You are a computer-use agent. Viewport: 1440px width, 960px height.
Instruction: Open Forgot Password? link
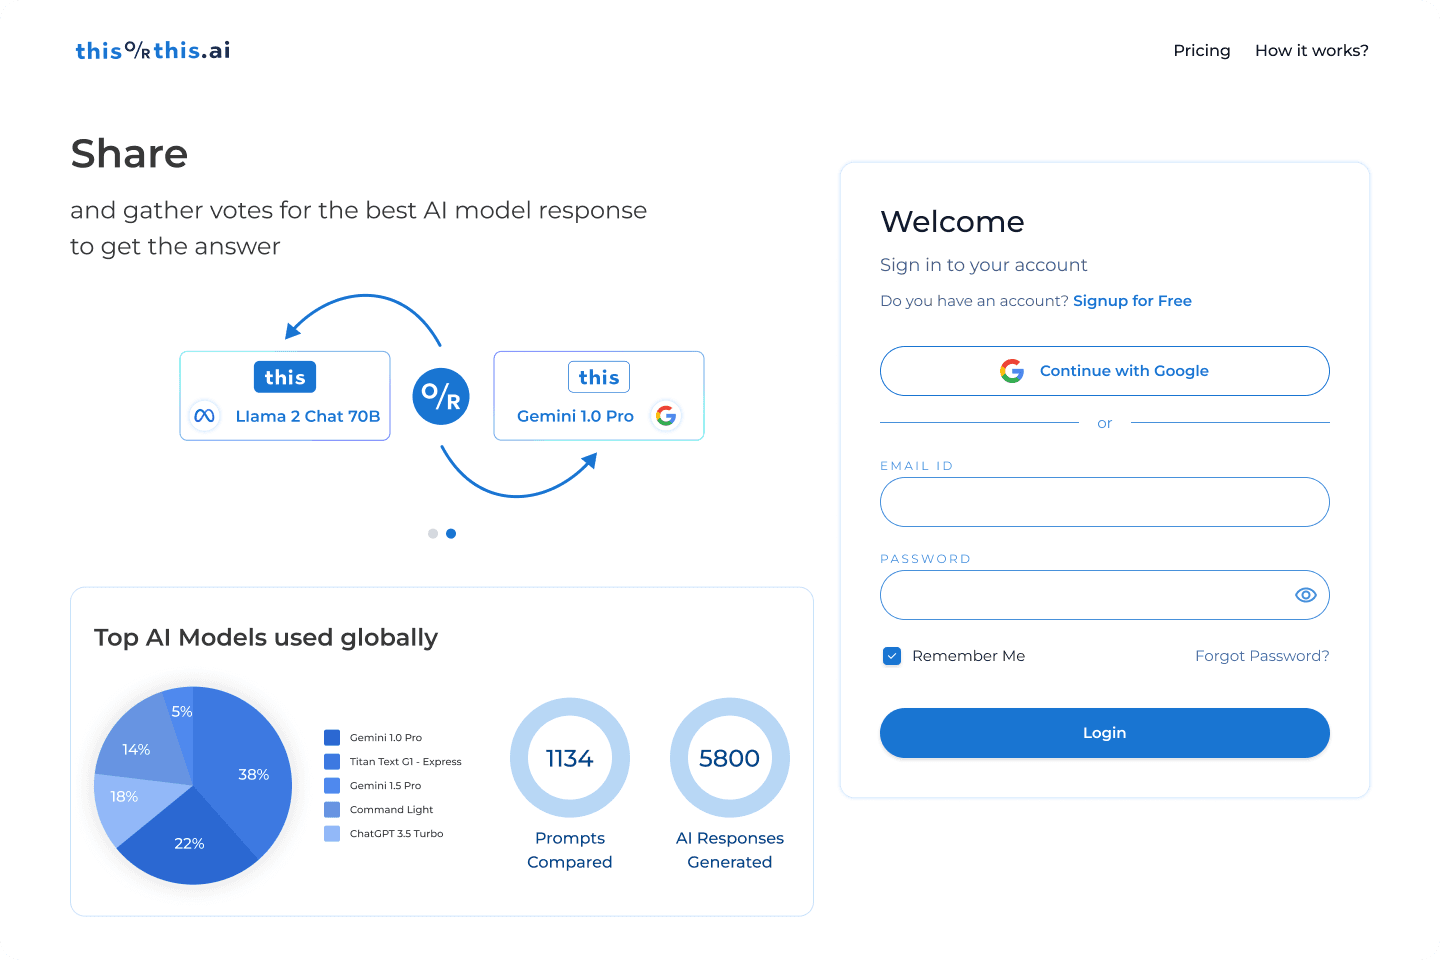[x=1262, y=656]
